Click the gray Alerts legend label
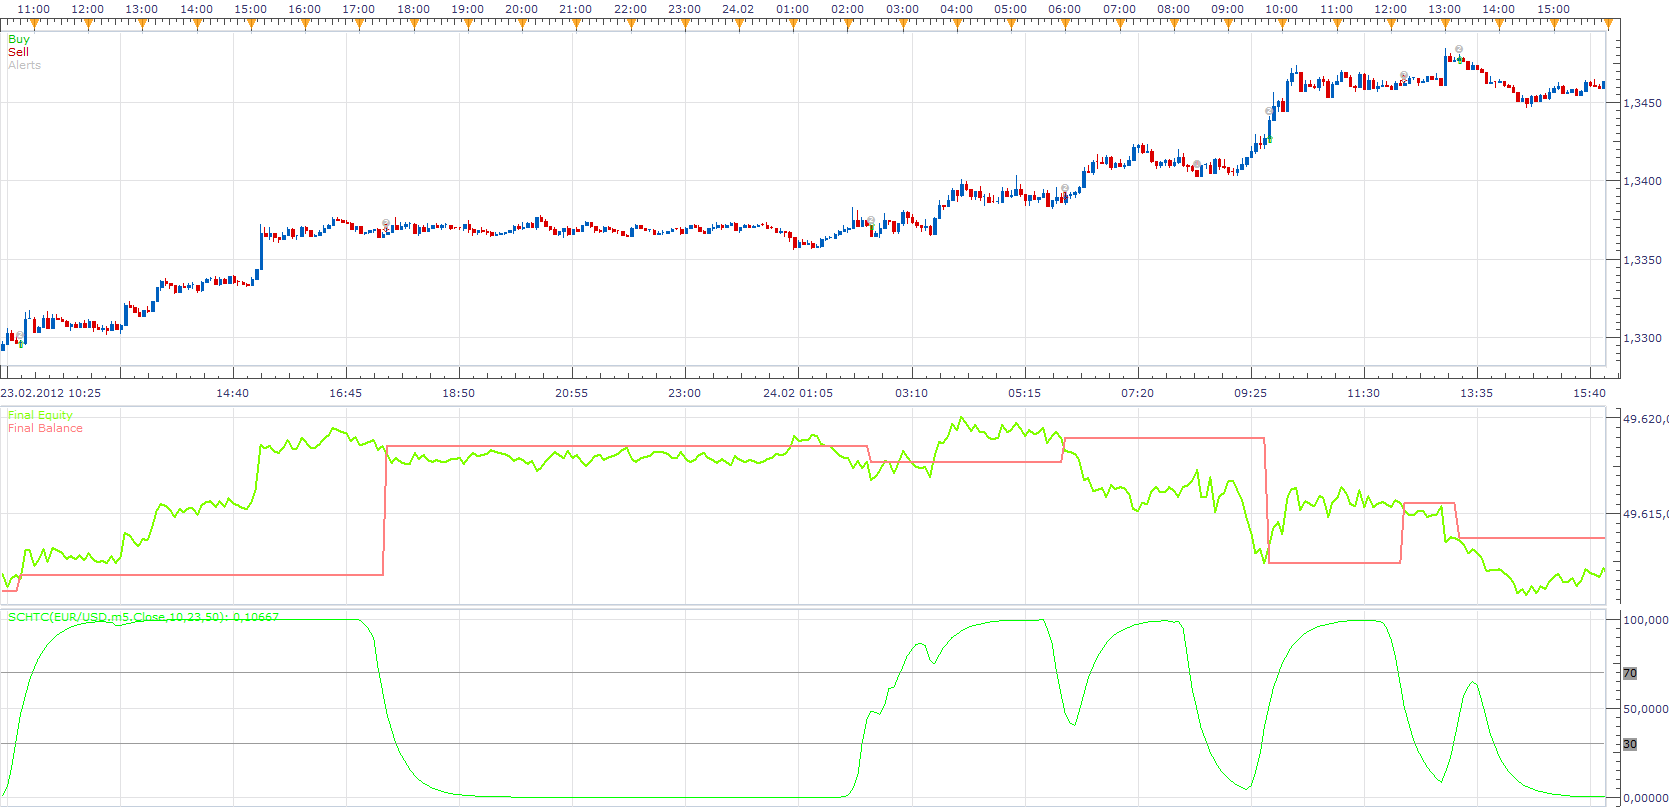The image size is (1670, 807). pos(24,65)
